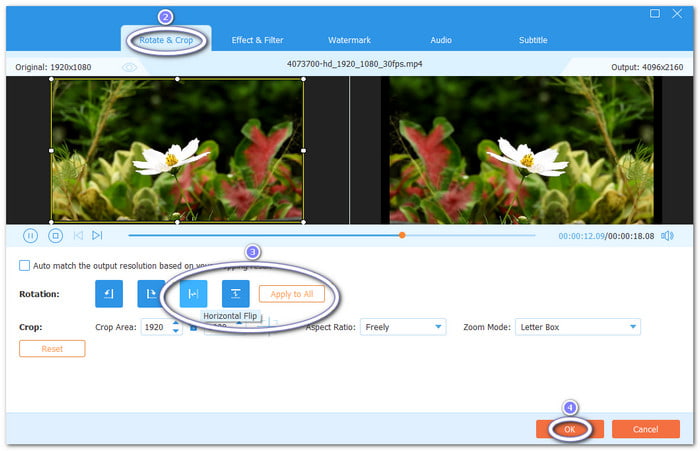Viewport: 700px width, 451px height.
Task: Rotate video left 90 degrees
Action: [109, 294]
